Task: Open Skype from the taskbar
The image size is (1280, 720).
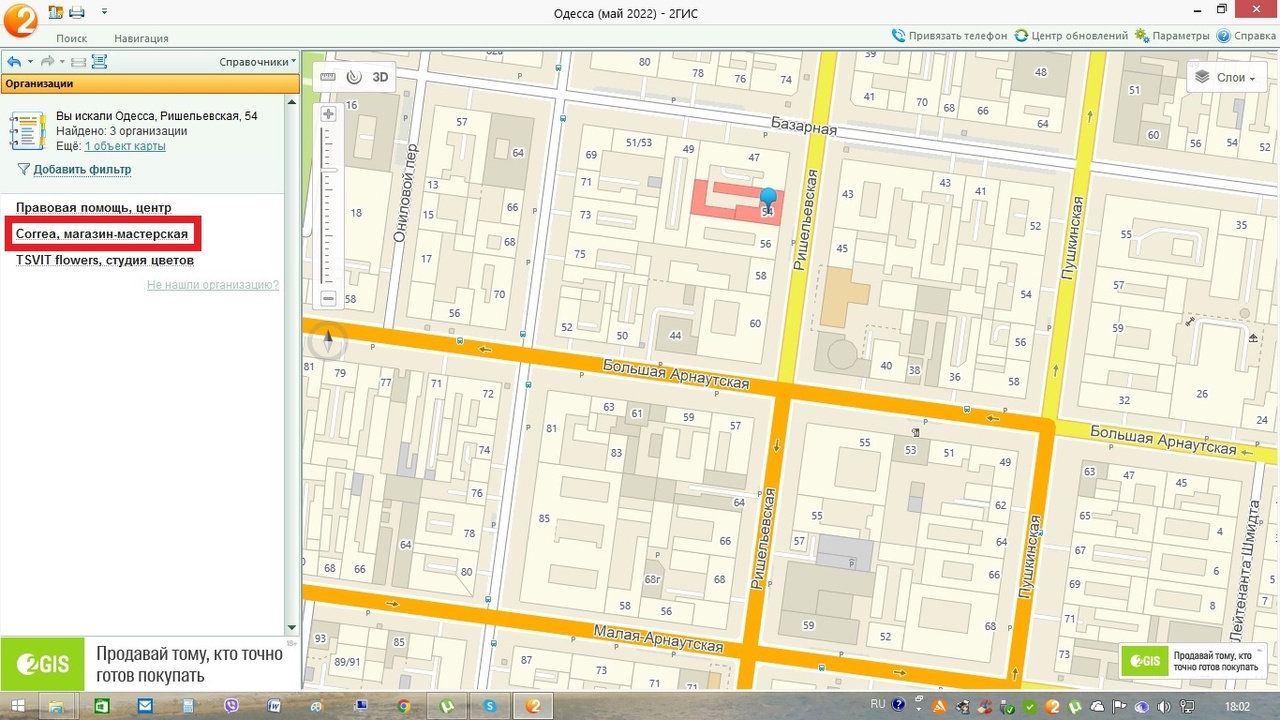Action: 490,705
